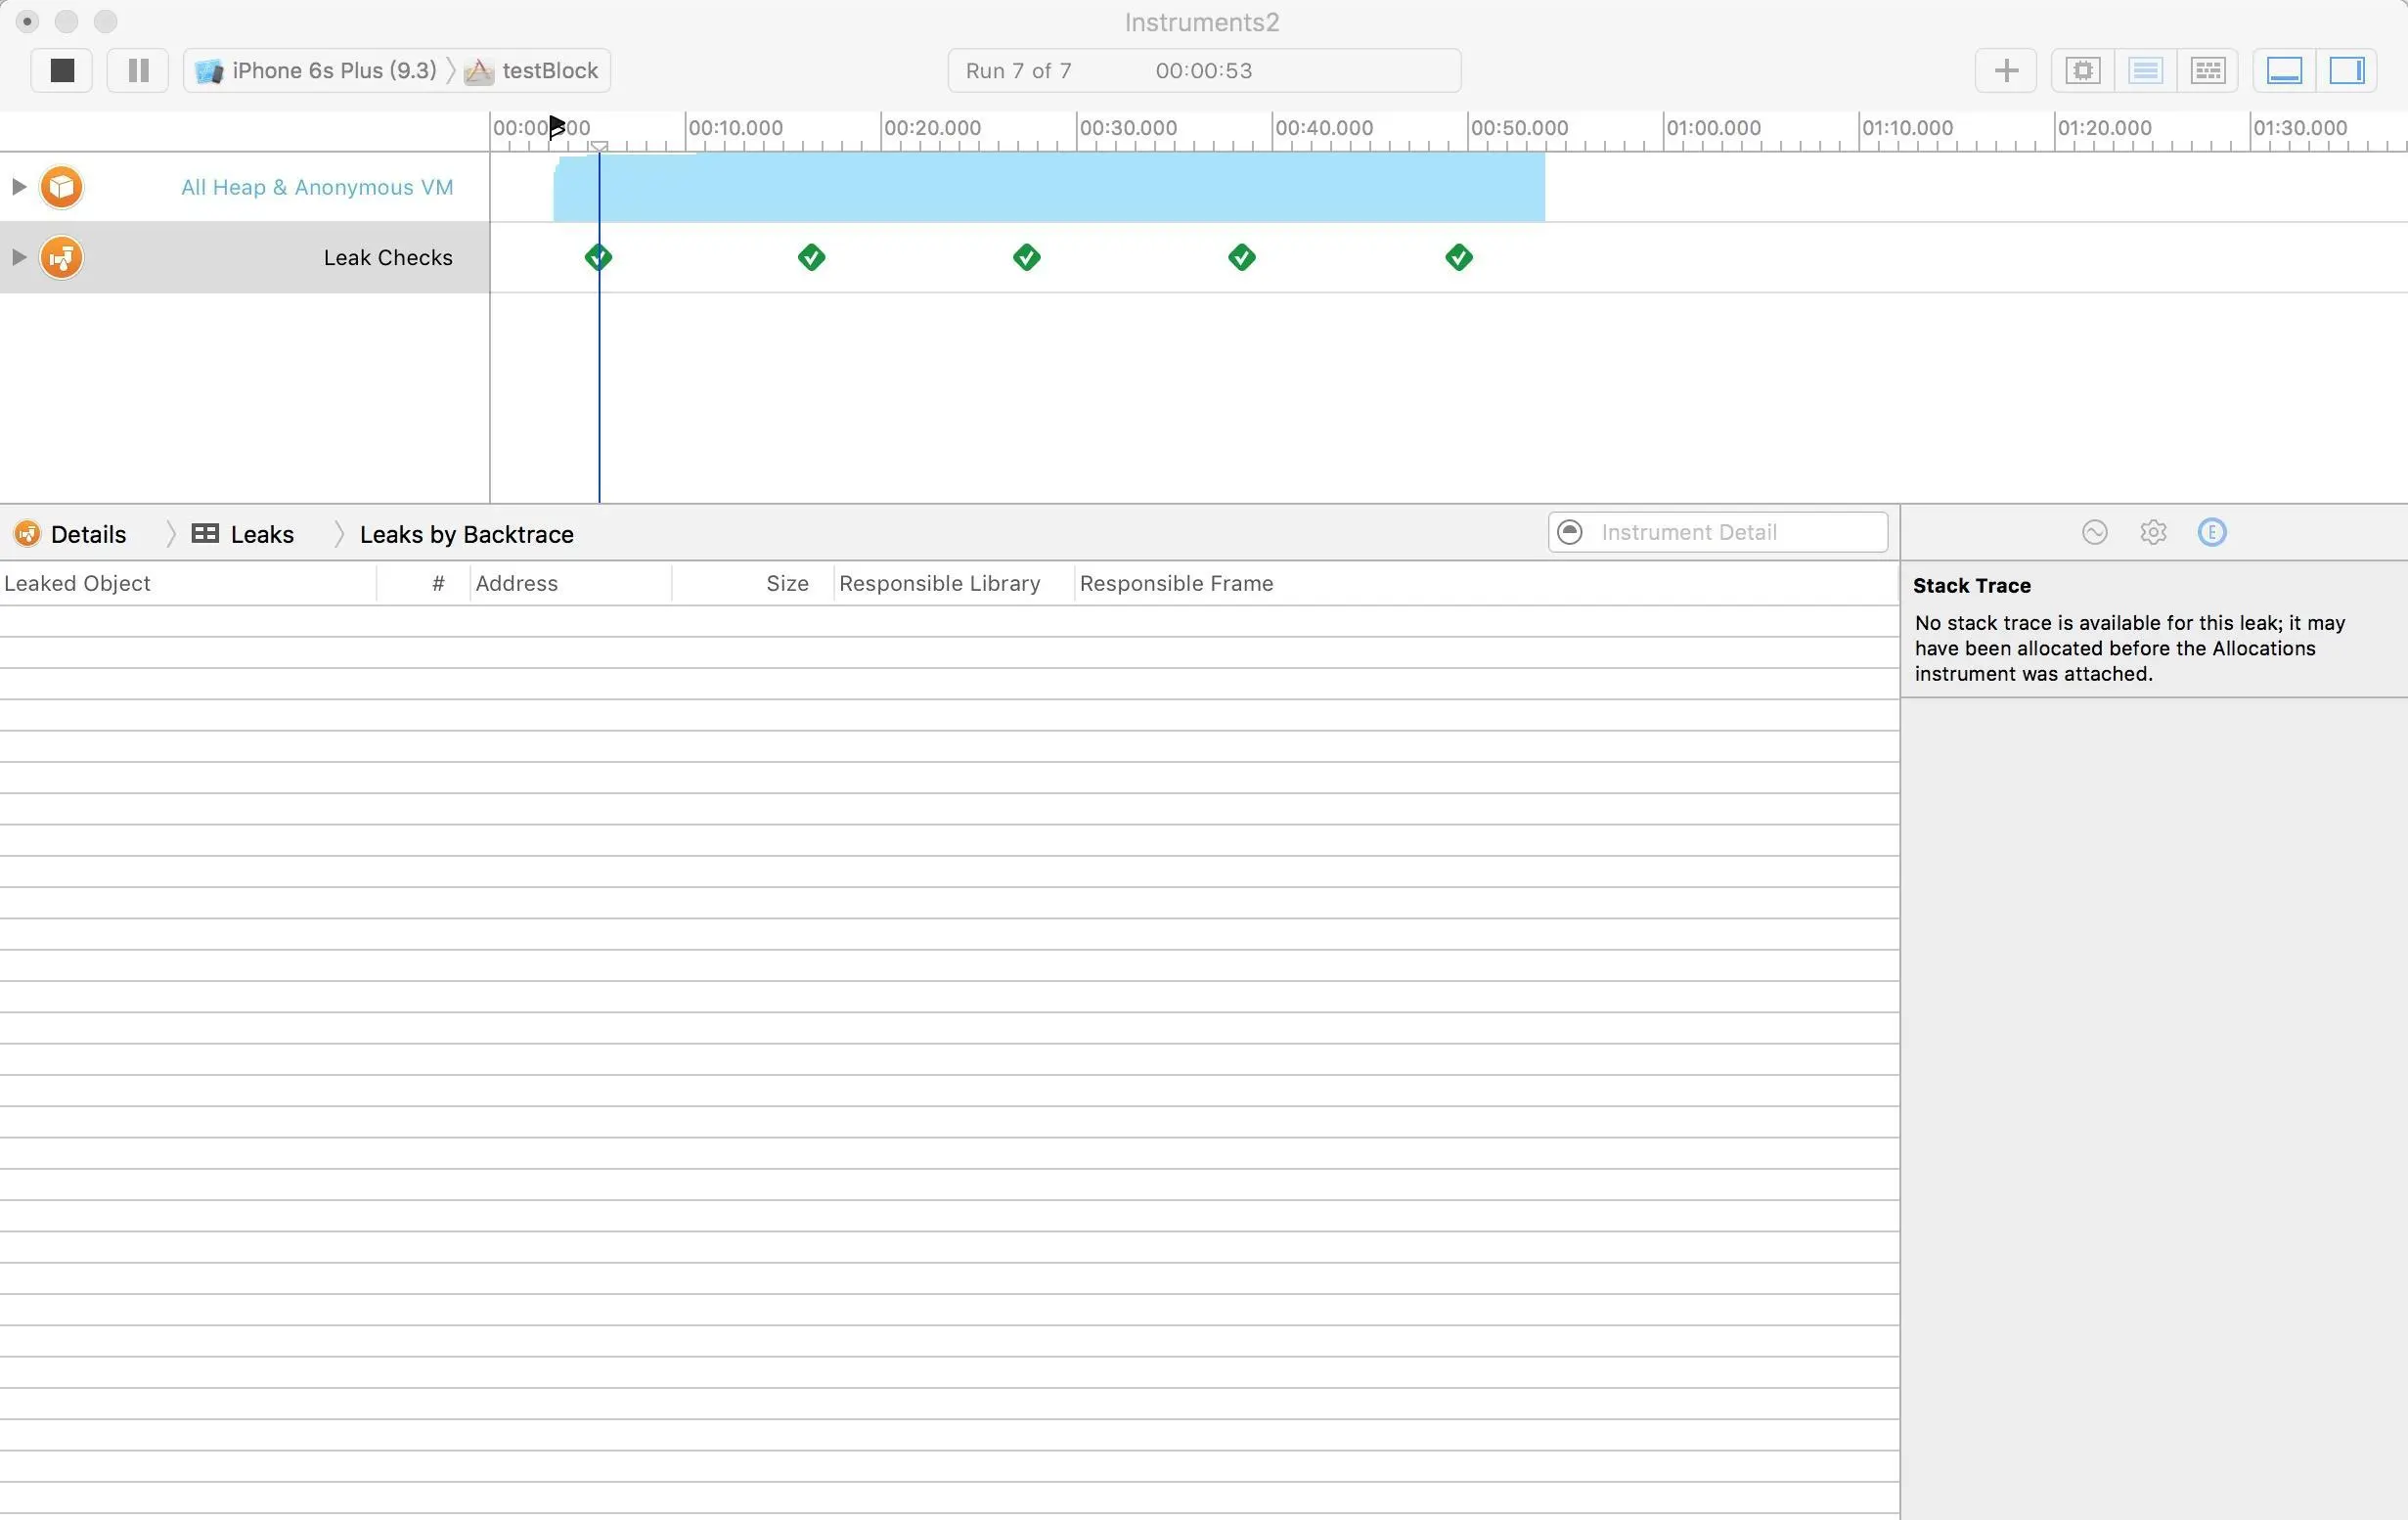
Task: Select the Allocations instrument icon
Action: pyautogui.click(x=61, y=187)
